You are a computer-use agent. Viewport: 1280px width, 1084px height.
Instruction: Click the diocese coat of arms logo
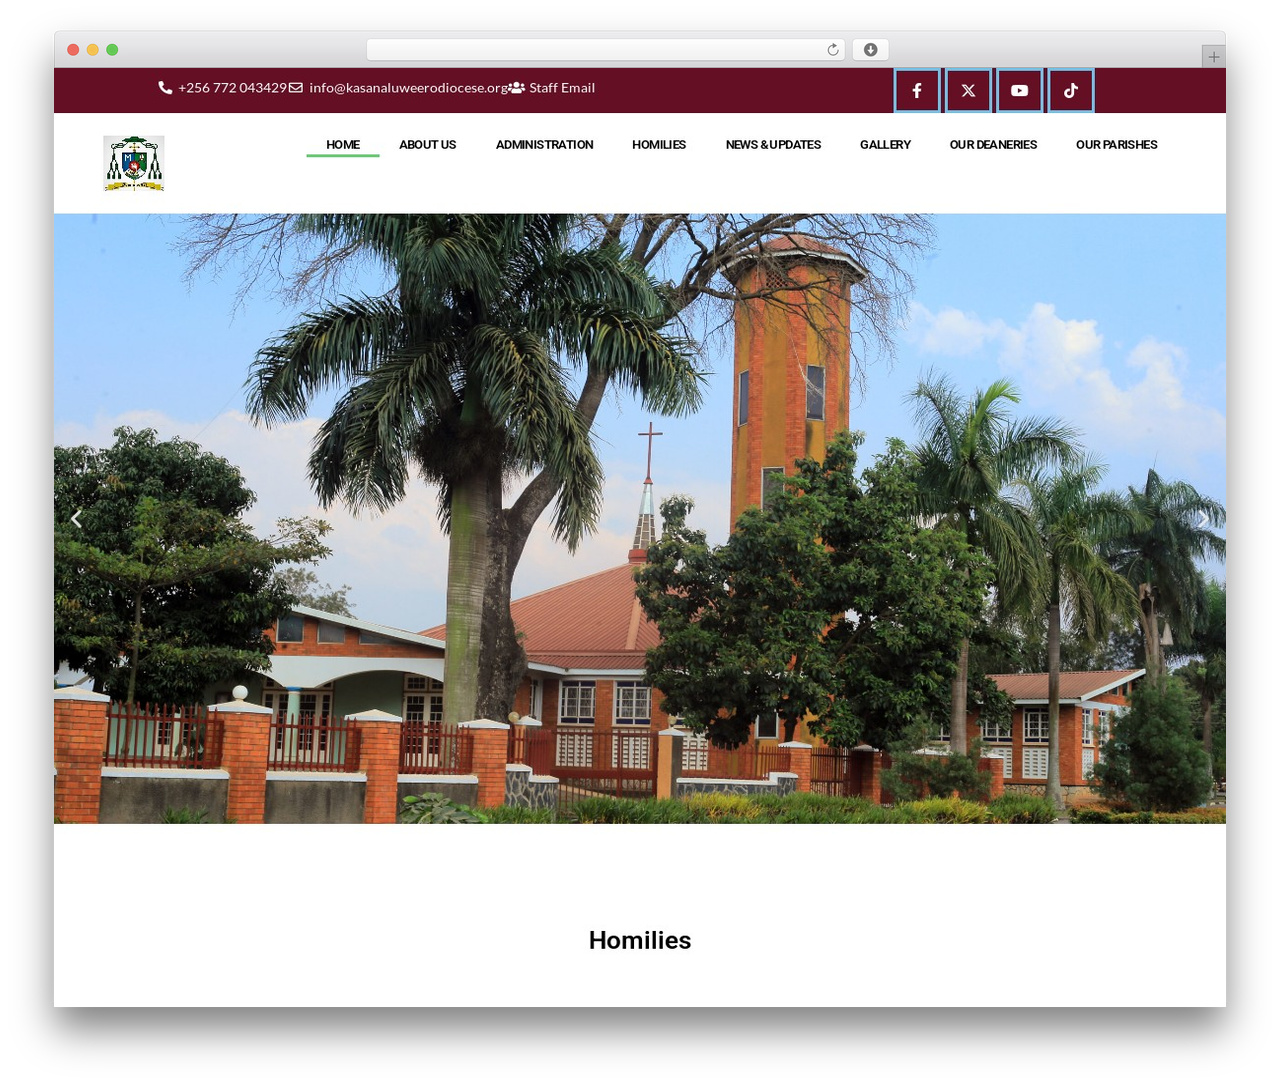pos(134,163)
